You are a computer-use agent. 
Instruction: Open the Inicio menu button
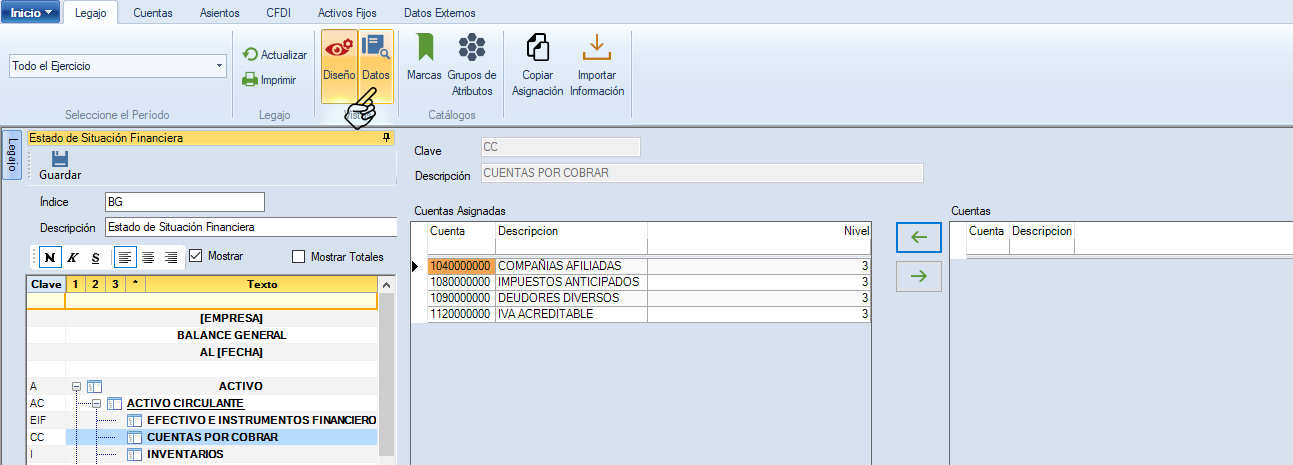31,13
